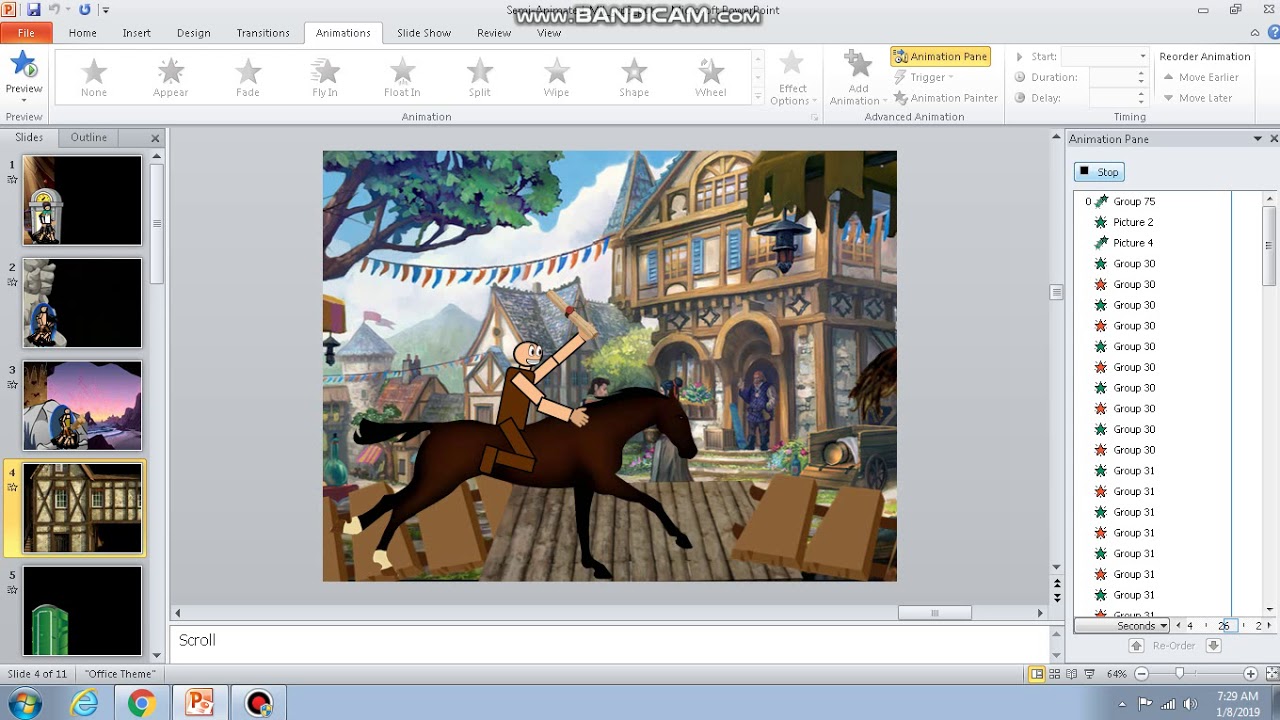Fit slide to current window icon
This screenshot has height=720, width=1280.
(1270, 674)
